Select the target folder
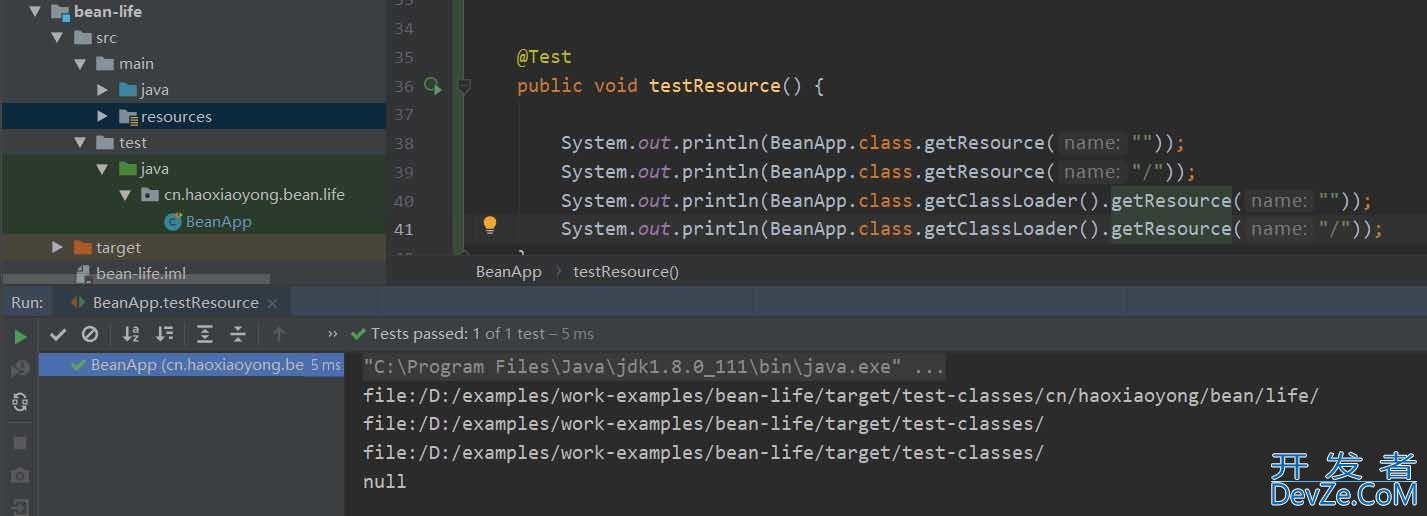The width and height of the screenshot is (1427, 516). pos(118,247)
